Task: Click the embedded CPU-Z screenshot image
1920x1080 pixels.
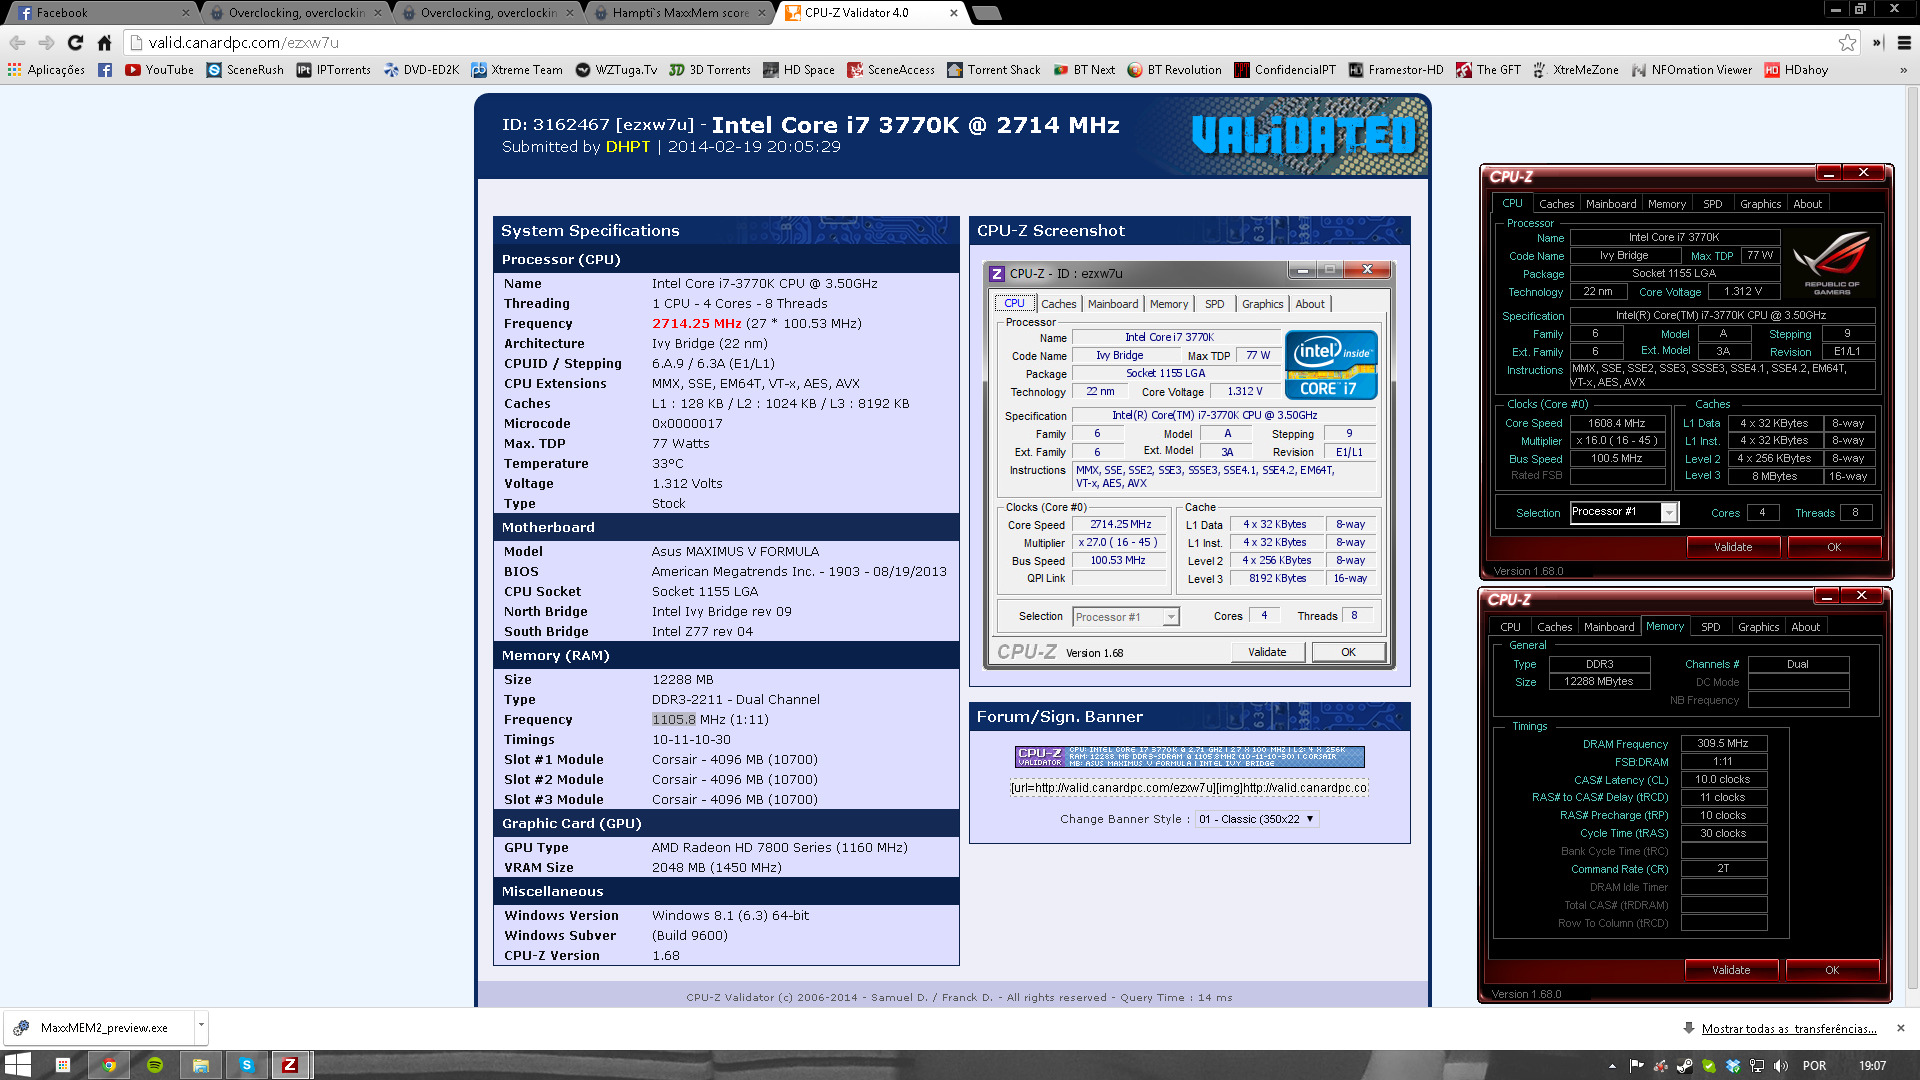Action: 1189,465
